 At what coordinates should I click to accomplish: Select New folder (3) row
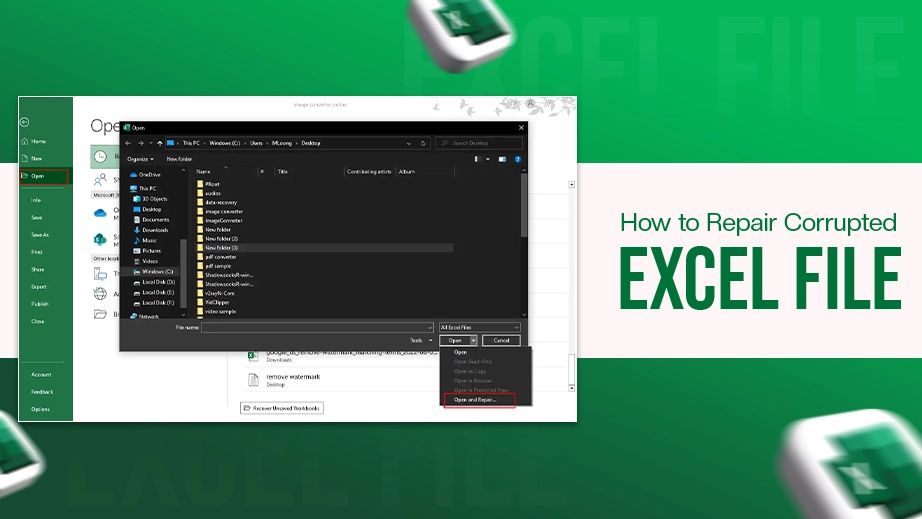coord(325,248)
